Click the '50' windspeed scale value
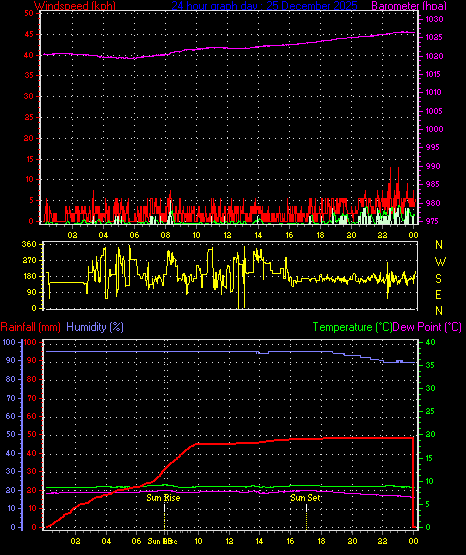466x555 pixels. [x=29, y=13]
